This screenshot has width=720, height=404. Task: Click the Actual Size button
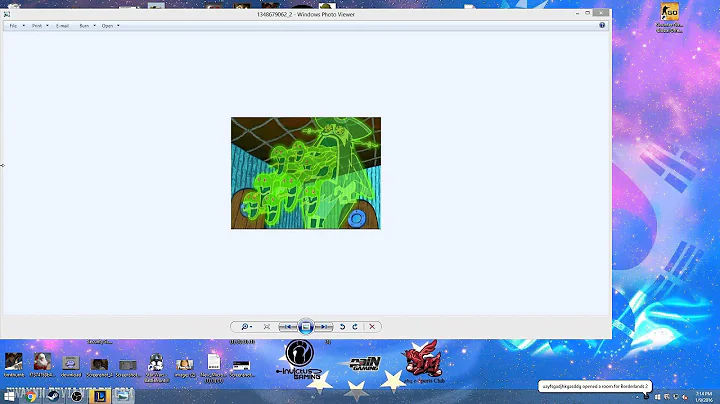click(267, 326)
